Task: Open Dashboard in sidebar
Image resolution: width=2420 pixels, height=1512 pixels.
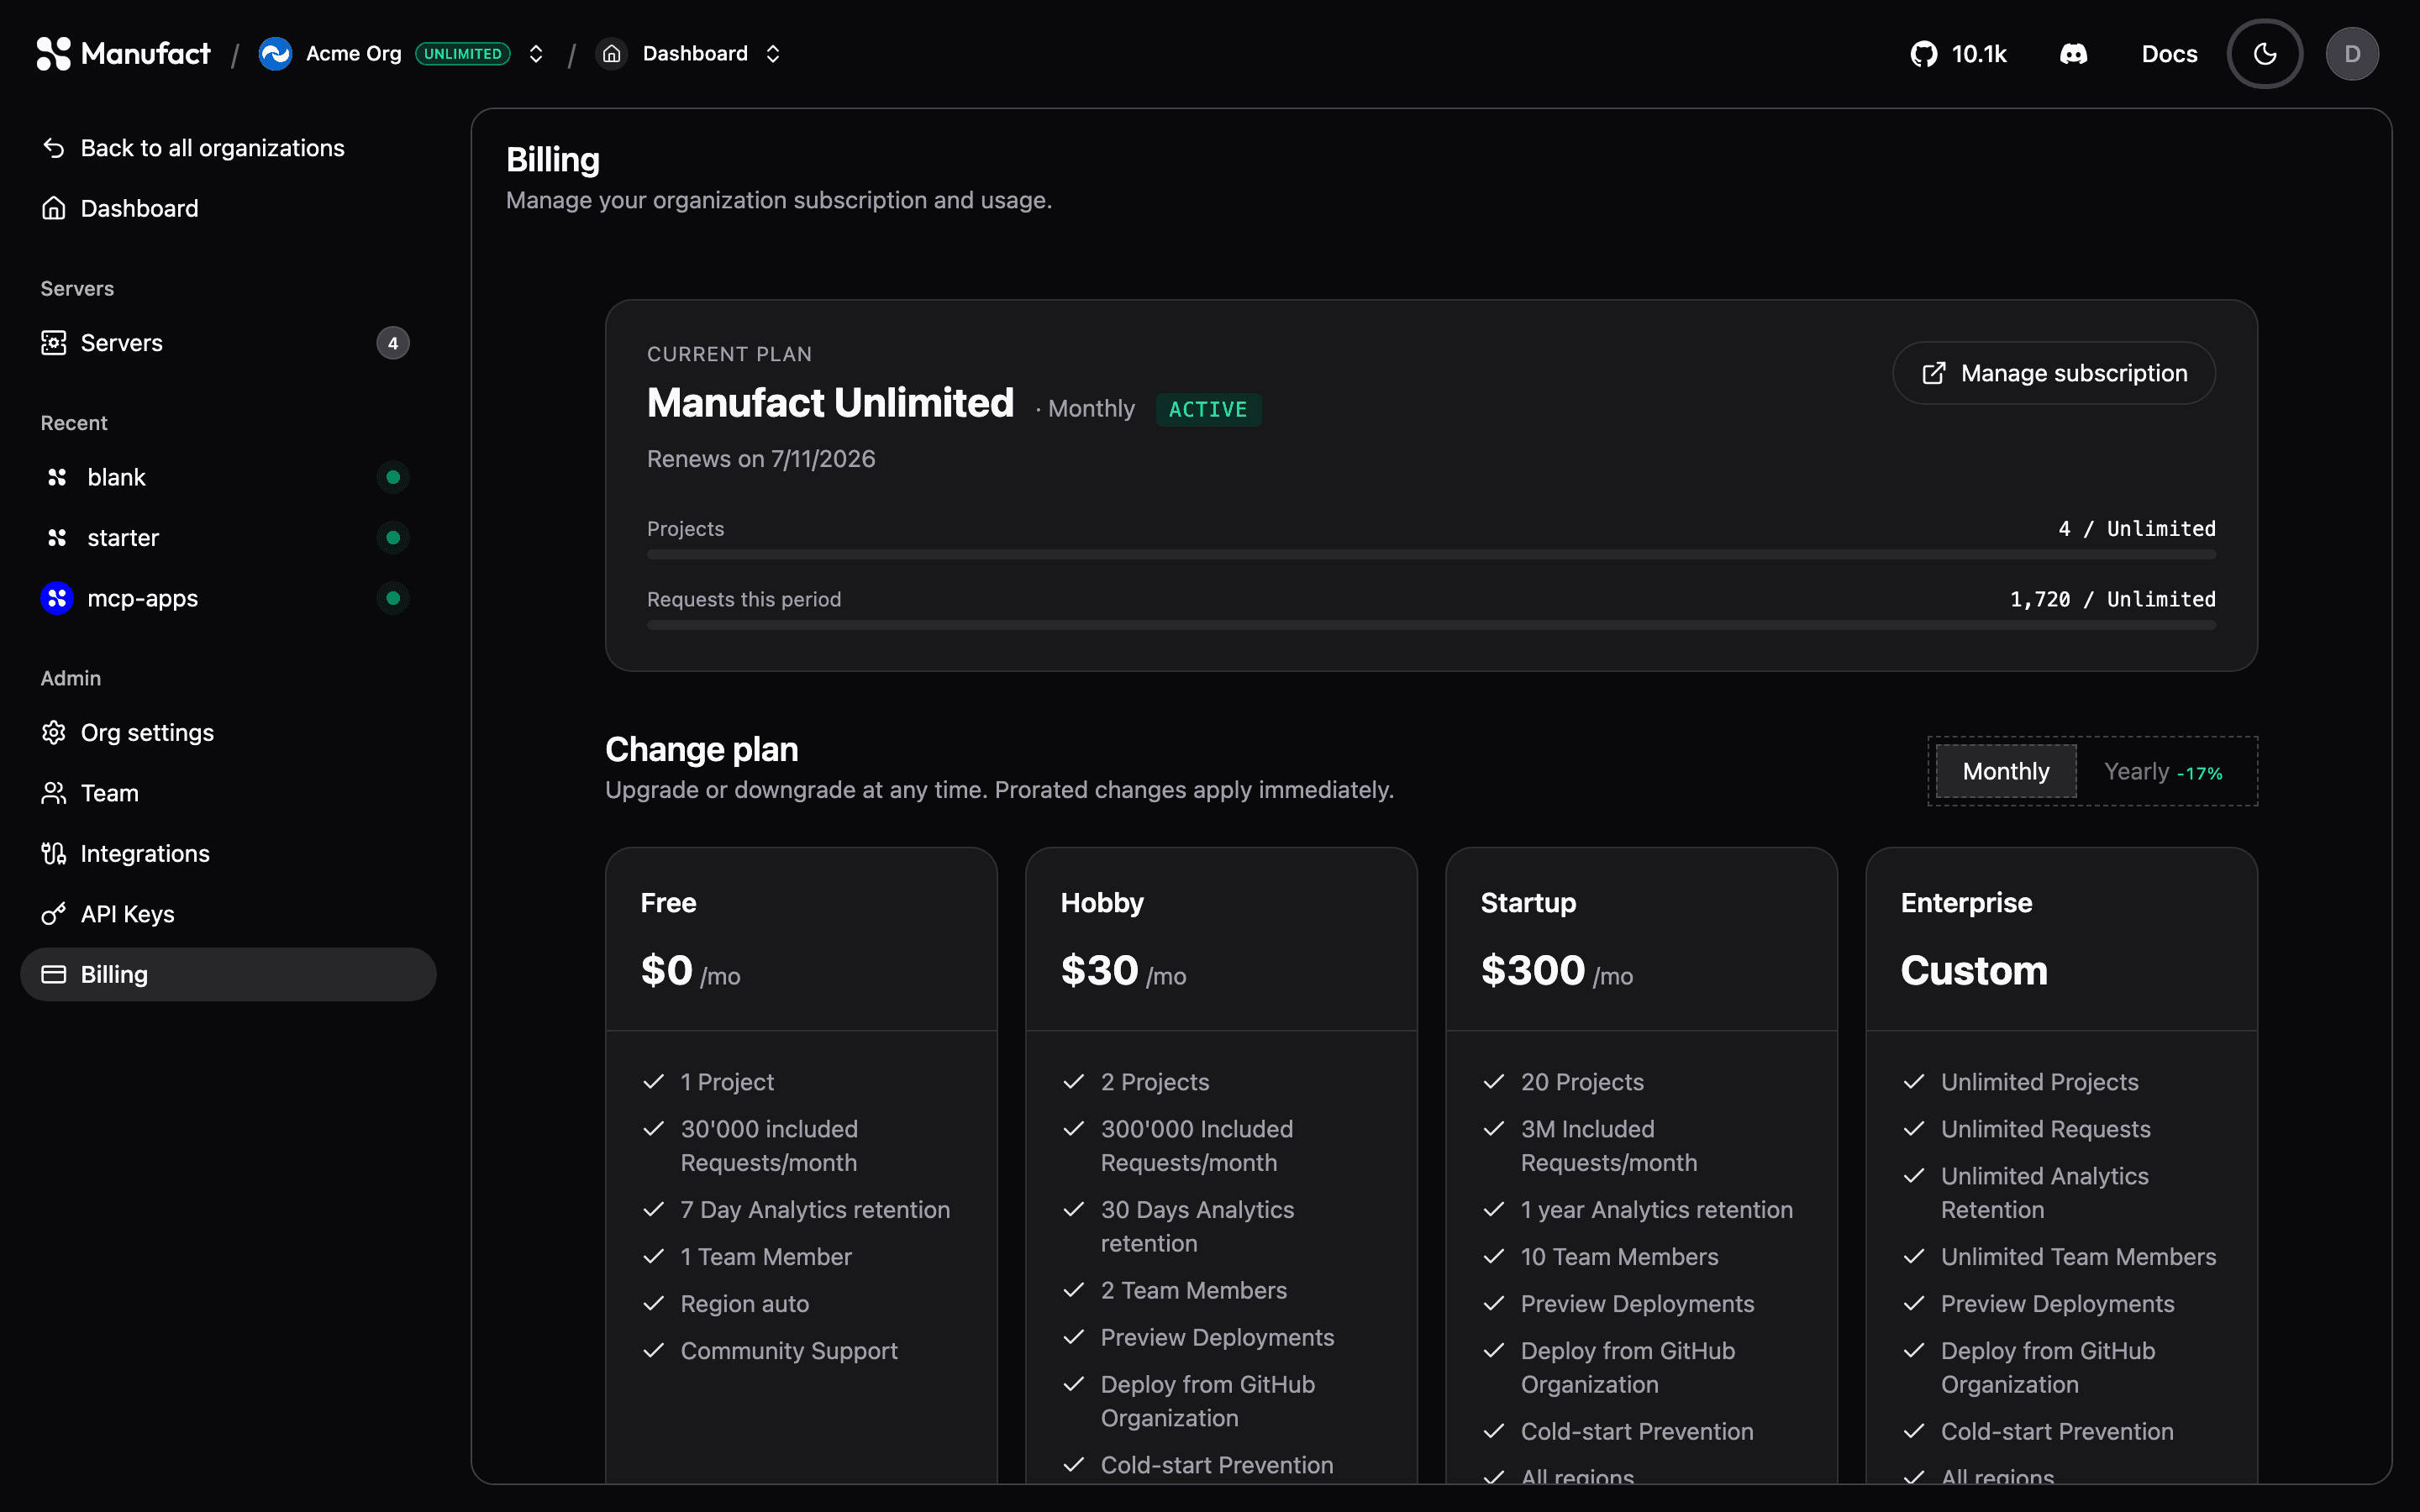Action: [x=228, y=208]
